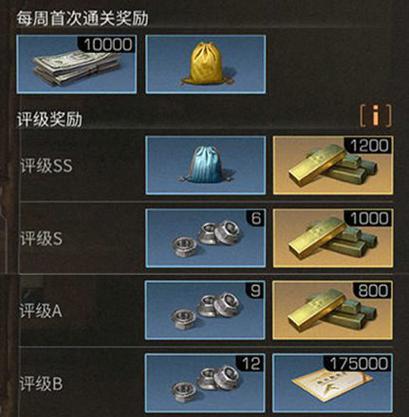
Task: Select the 1200 gold bars reward
Action: (333, 165)
